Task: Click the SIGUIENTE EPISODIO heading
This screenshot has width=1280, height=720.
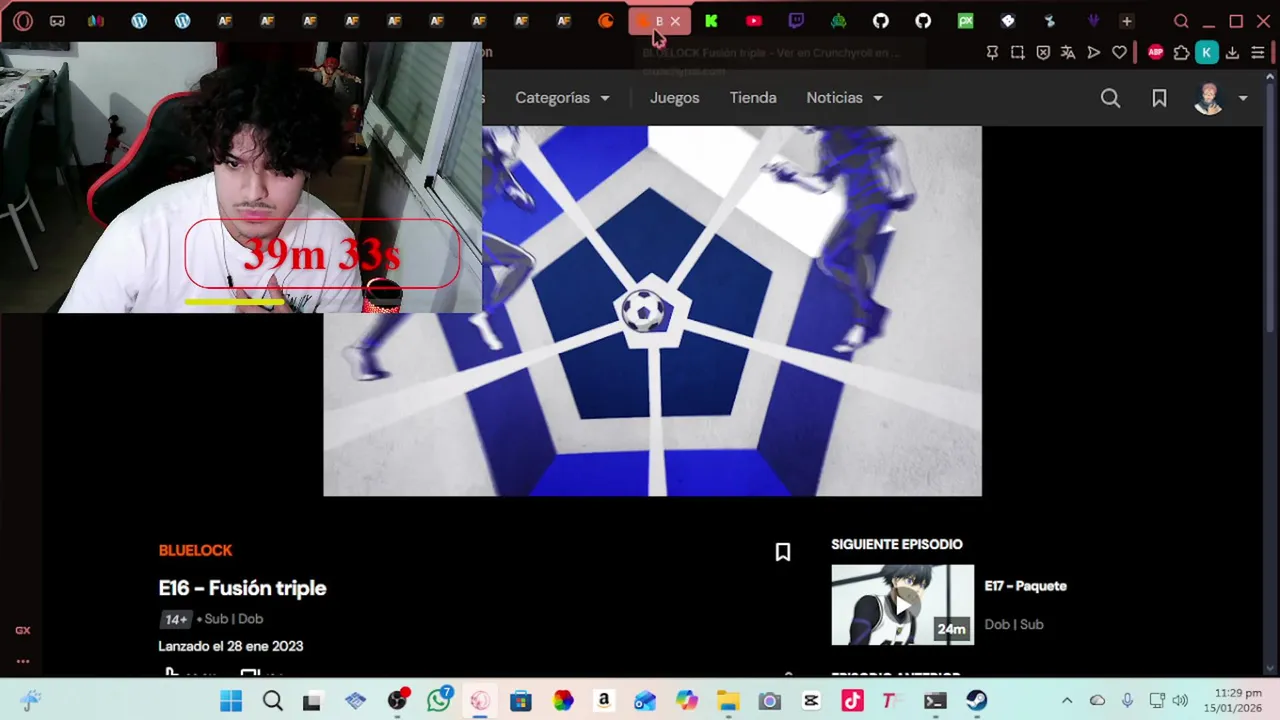Action: tap(897, 544)
